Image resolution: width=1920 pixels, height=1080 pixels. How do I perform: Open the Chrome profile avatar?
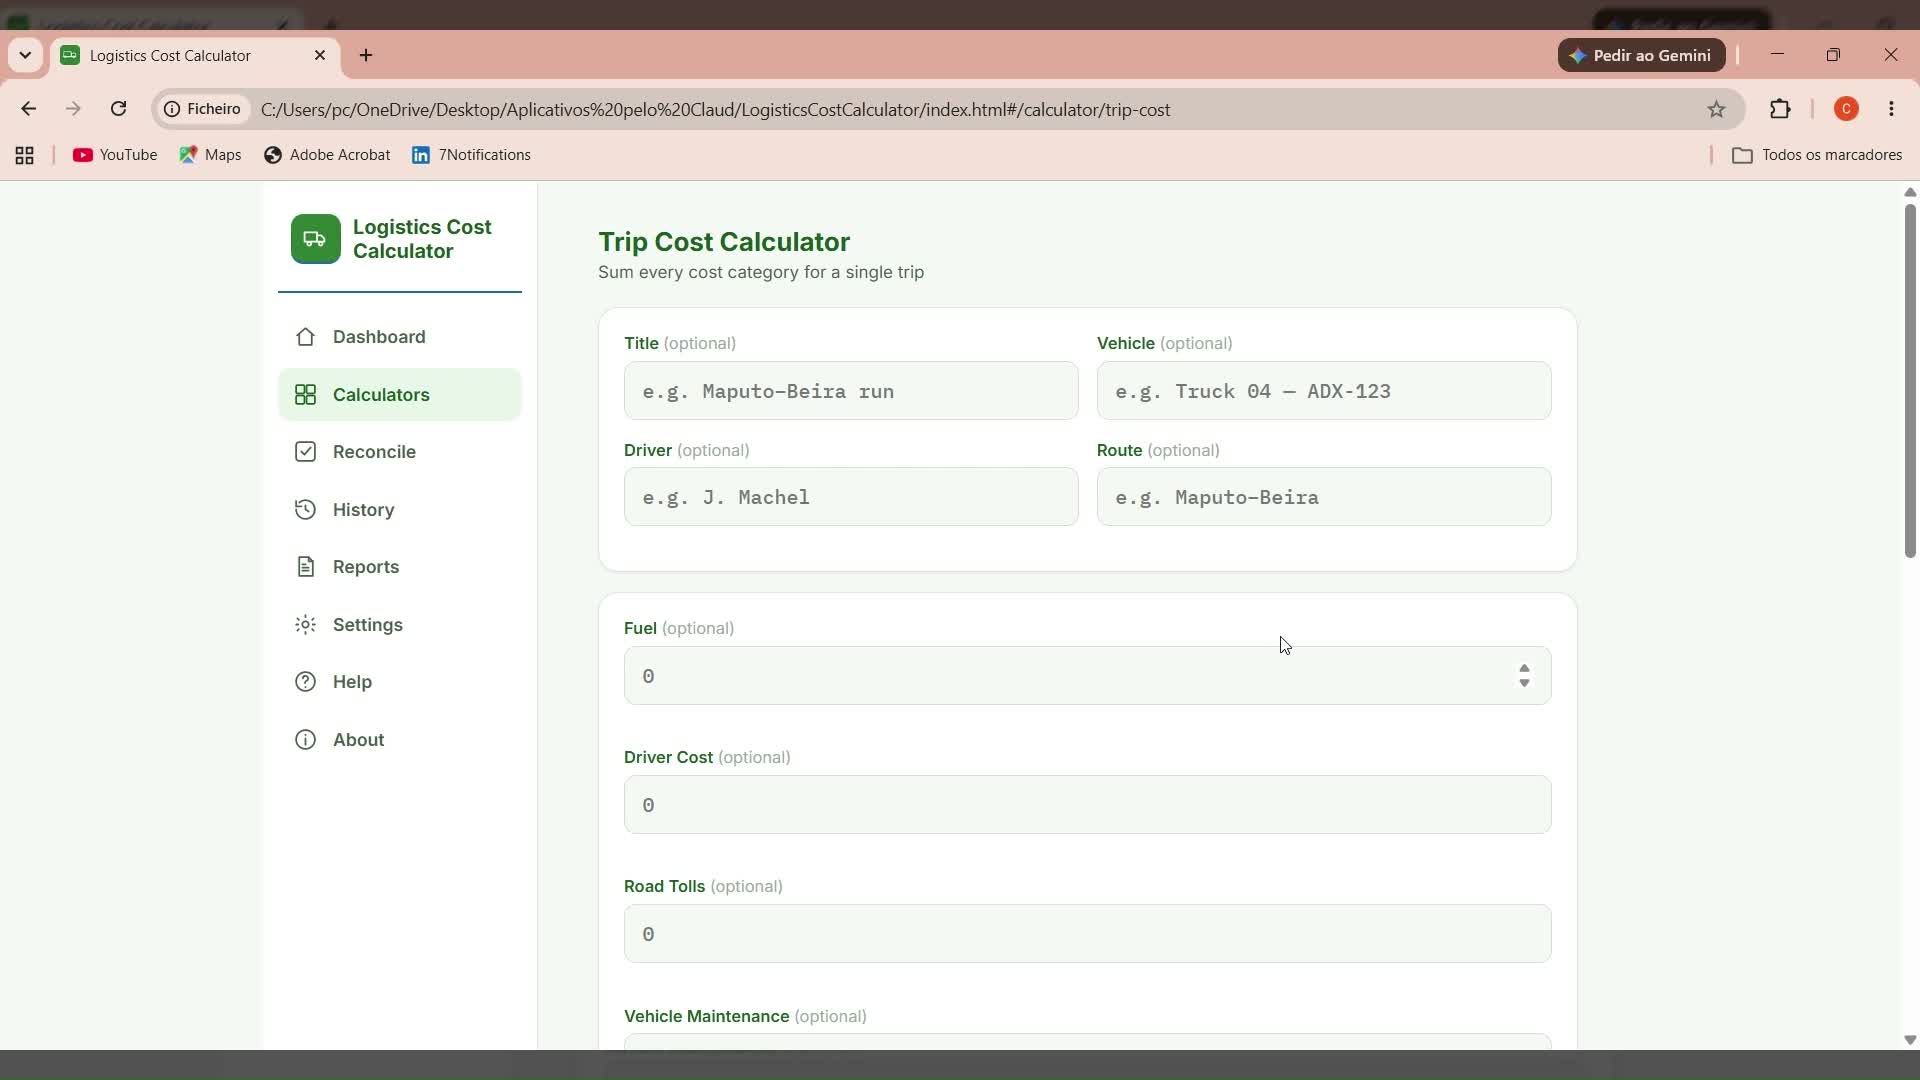point(1847,109)
